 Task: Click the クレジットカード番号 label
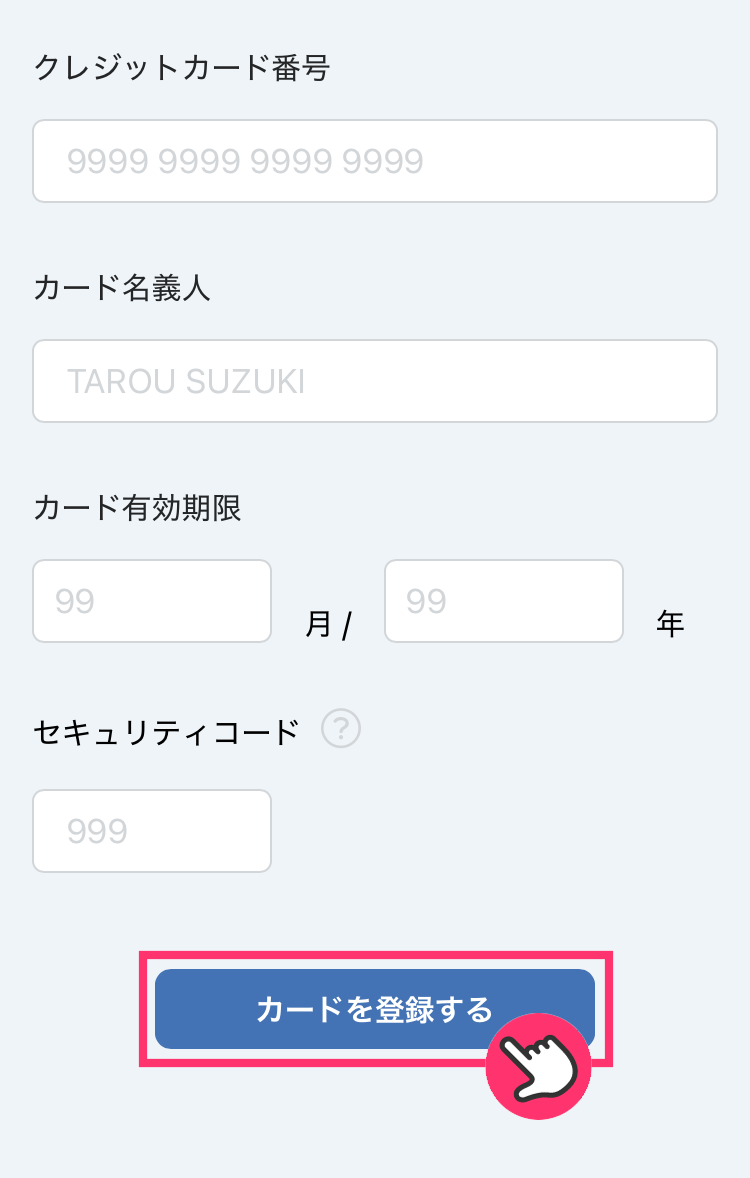point(181,69)
